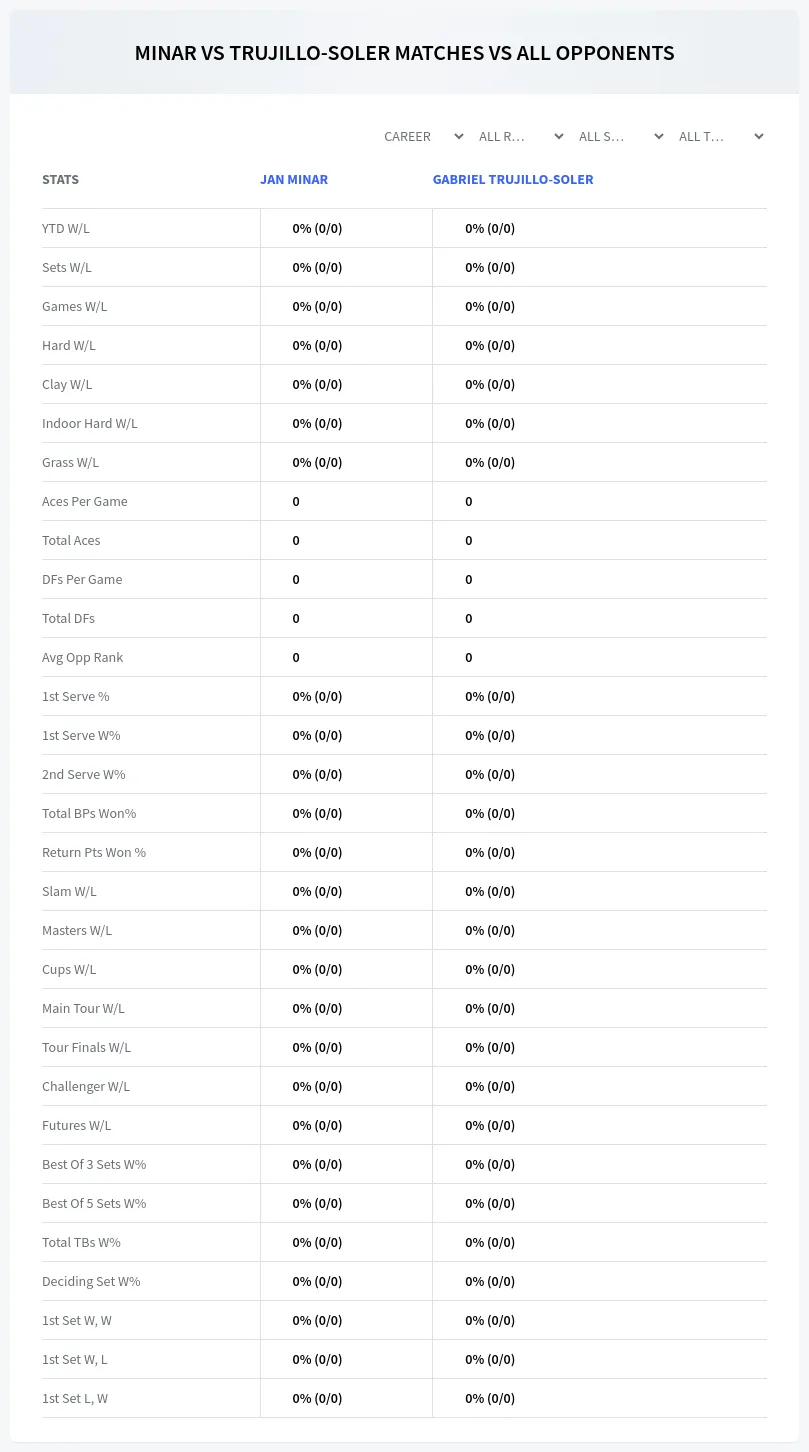Image resolution: width=809 pixels, height=1452 pixels.
Task: Select the Challenger W/L row label
Action: coord(86,1086)
